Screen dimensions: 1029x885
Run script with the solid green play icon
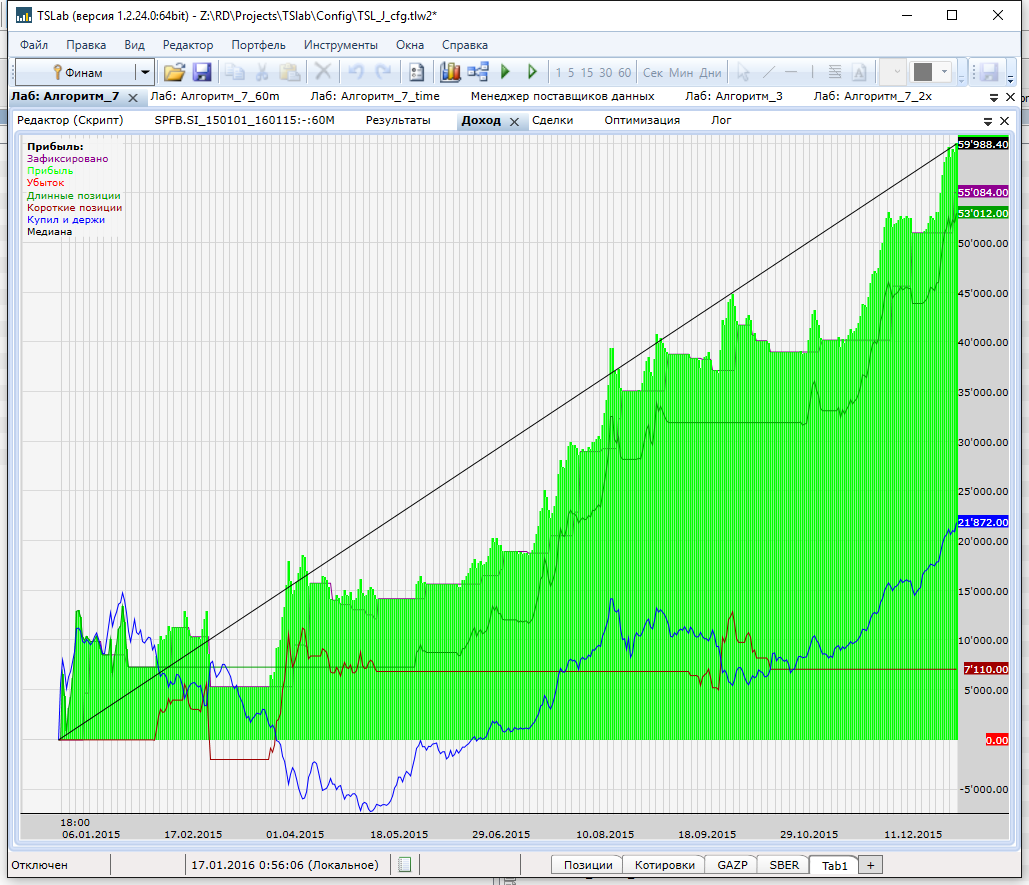[505, 72]
